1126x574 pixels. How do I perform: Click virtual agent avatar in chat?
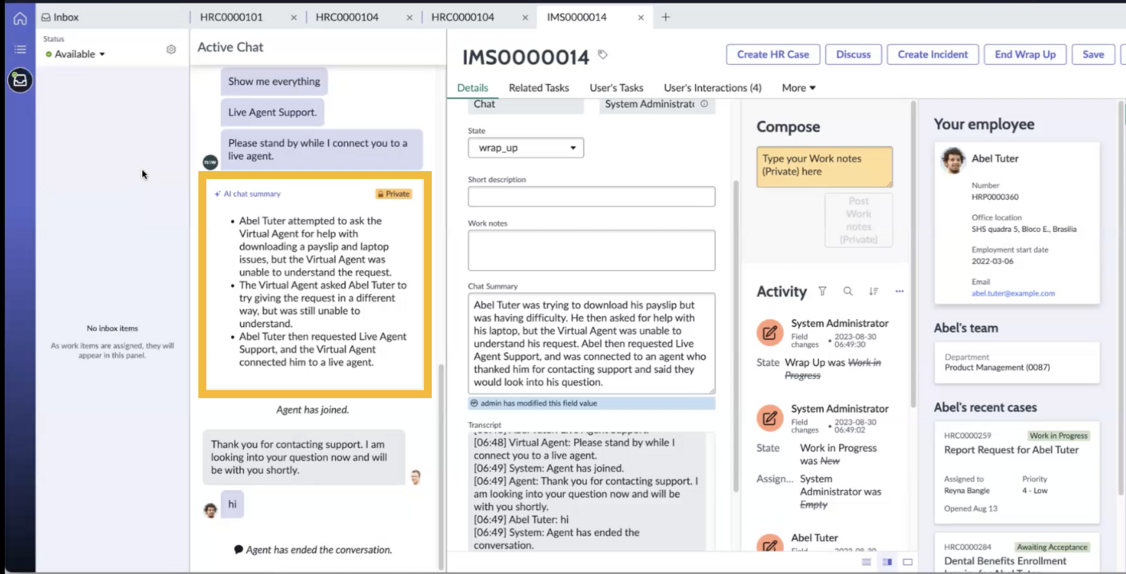pos(210,162)
